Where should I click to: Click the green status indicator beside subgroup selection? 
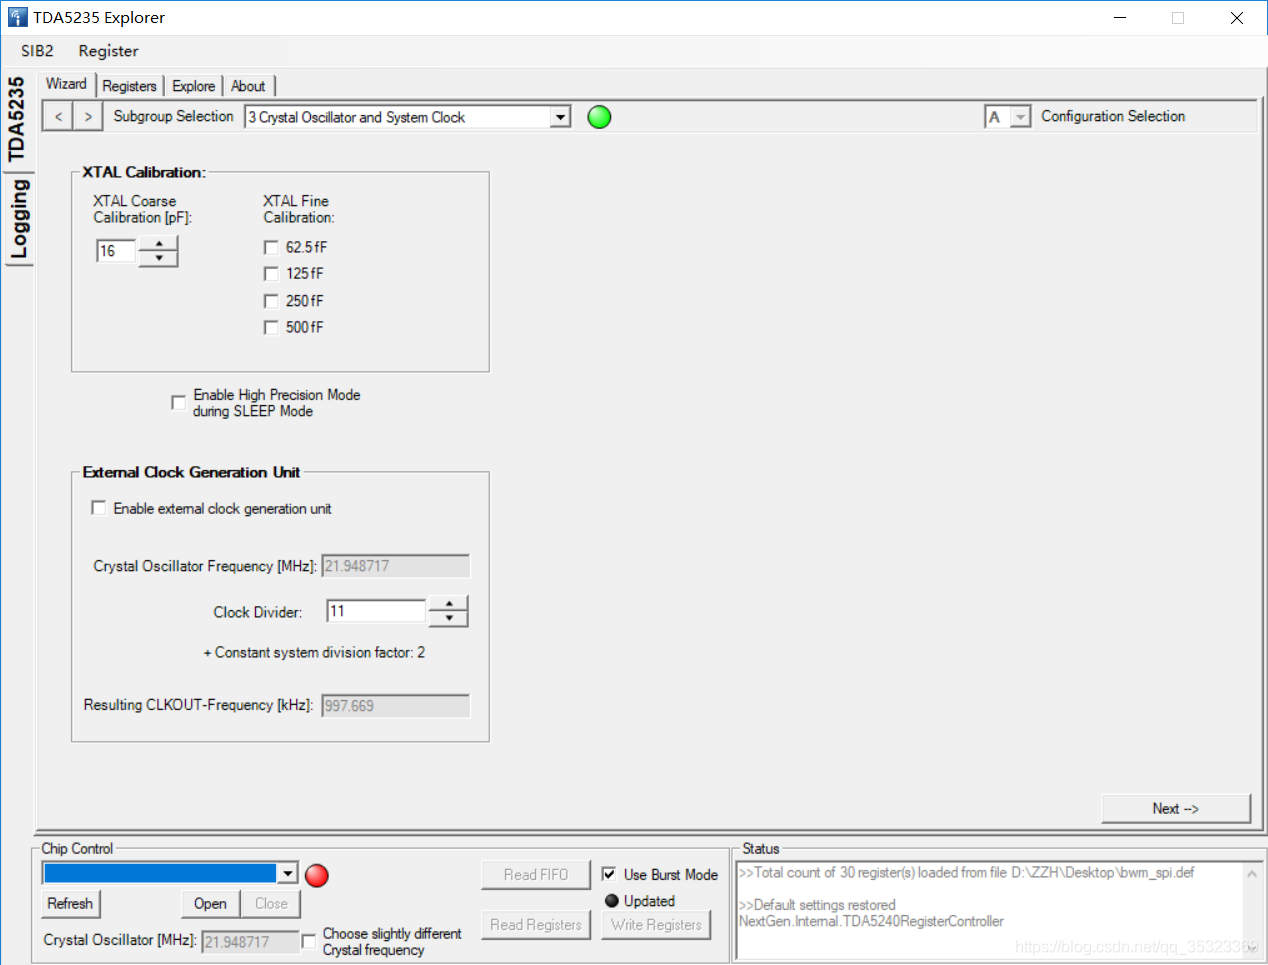[599, 117]
